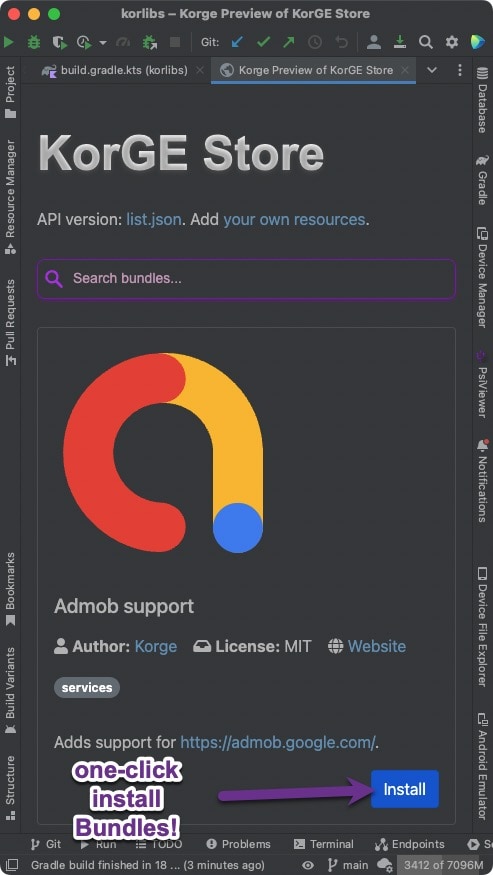Open the hidden tabs chevron dropdown
This screenshot has width=493, height=875.
432,70
